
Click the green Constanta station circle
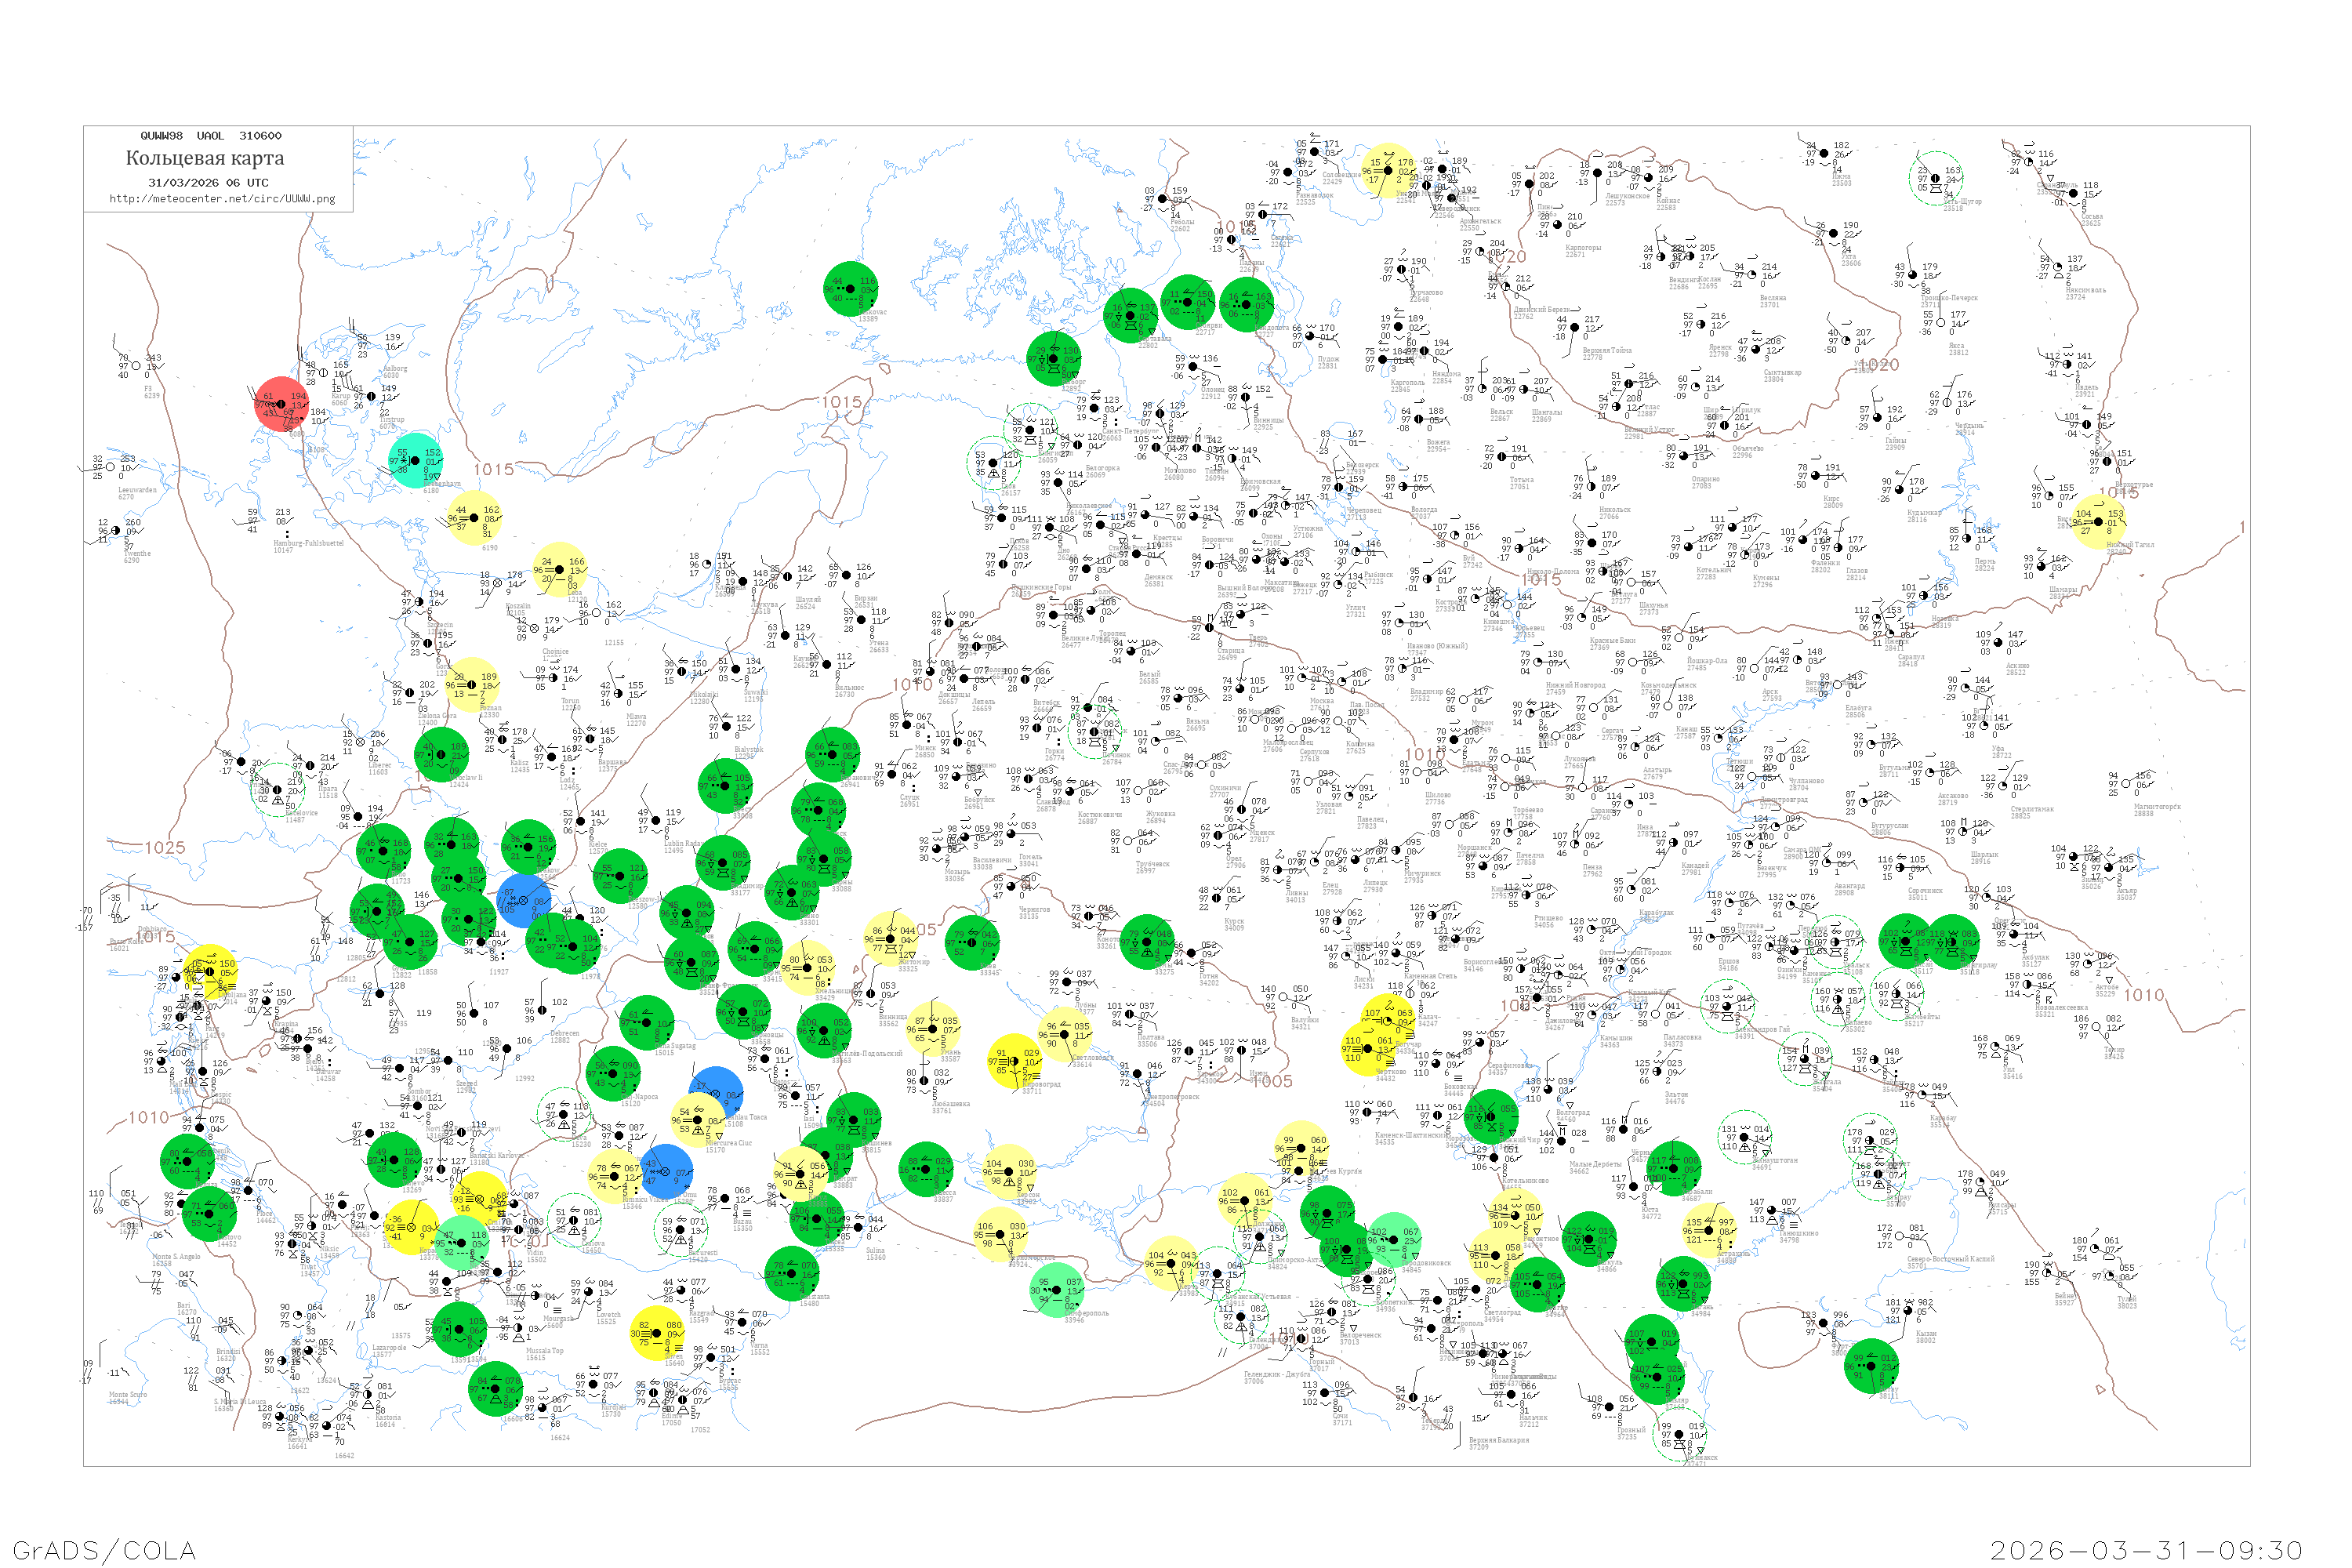[x=793, y=1274]
